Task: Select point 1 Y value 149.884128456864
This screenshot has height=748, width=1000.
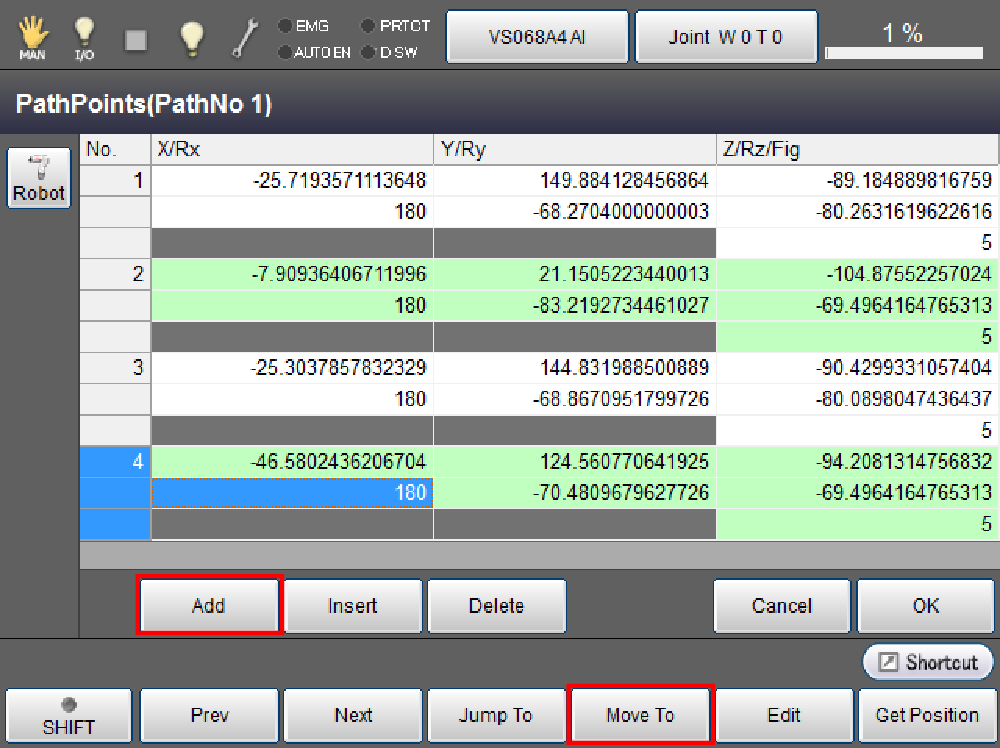Action: pyautogui.click(x=574, y=181)
